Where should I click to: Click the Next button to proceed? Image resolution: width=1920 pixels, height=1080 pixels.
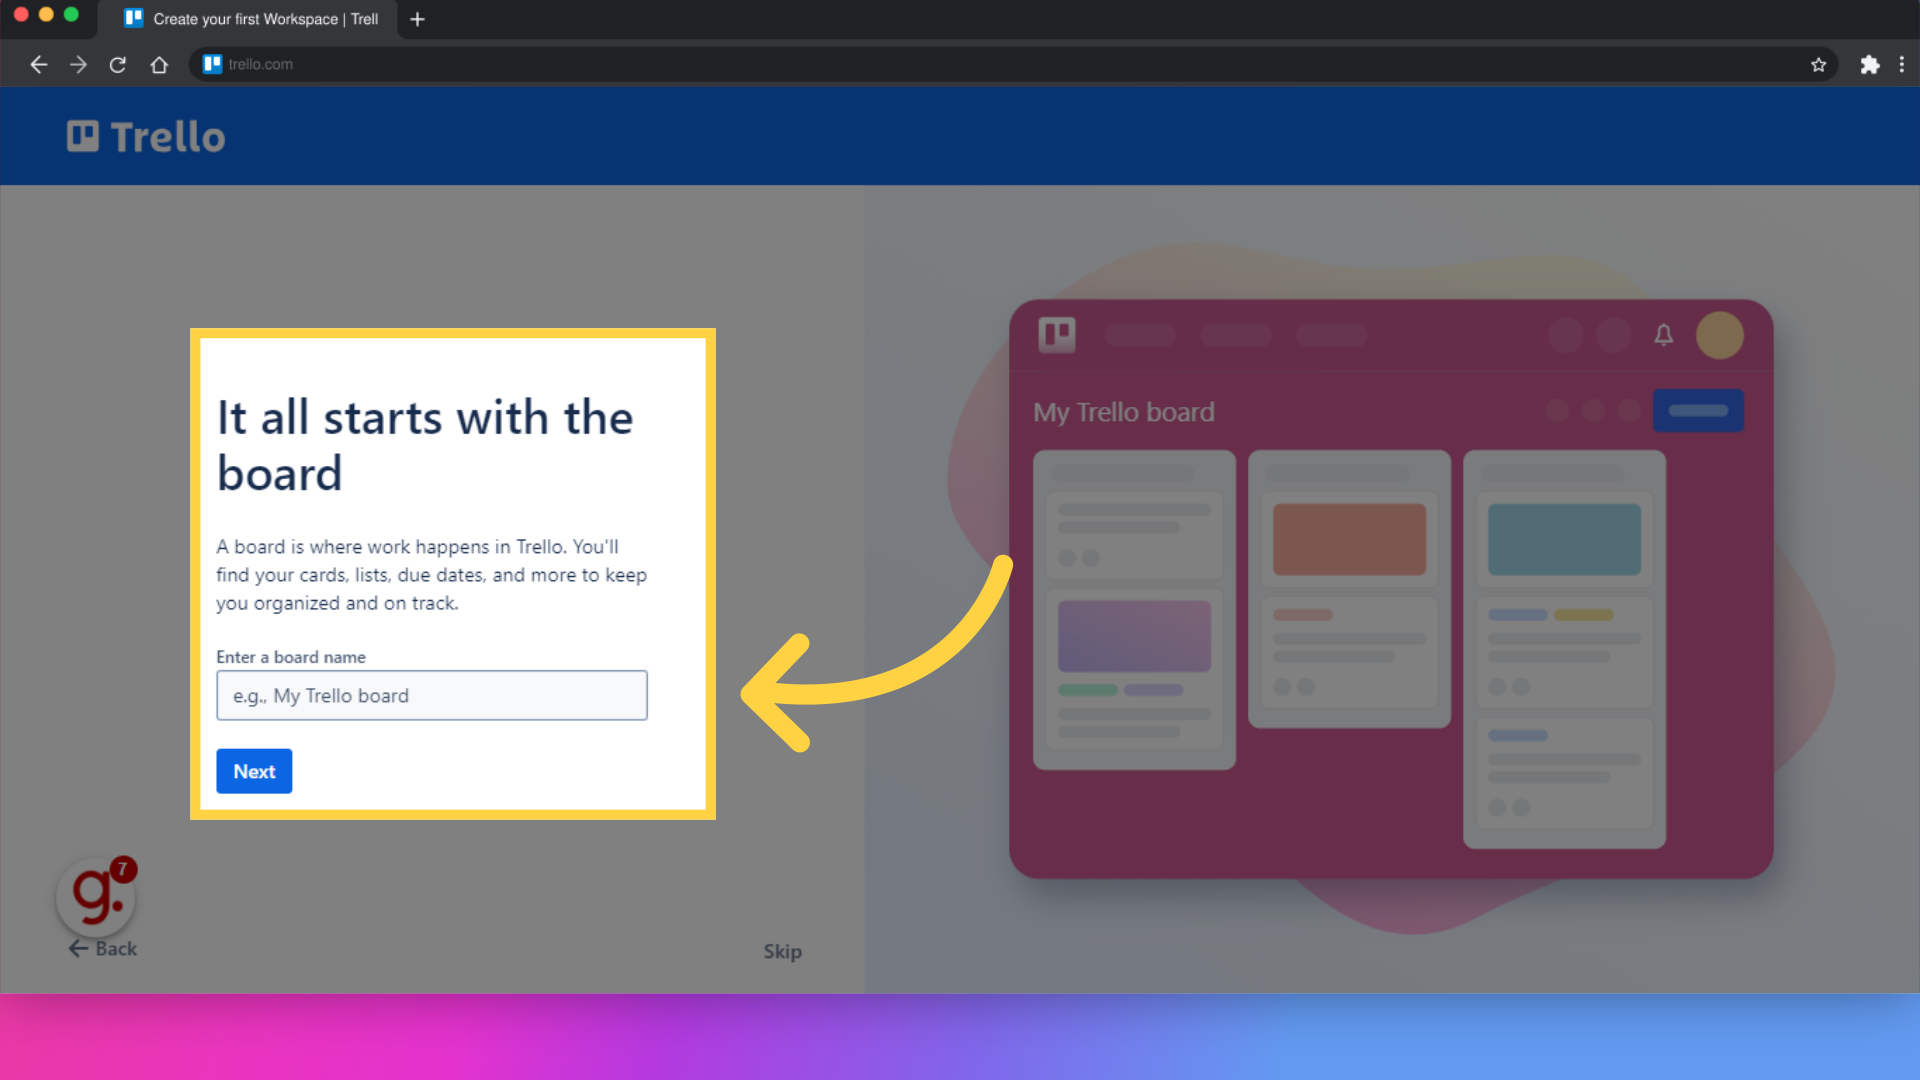(x=253, y=771)
